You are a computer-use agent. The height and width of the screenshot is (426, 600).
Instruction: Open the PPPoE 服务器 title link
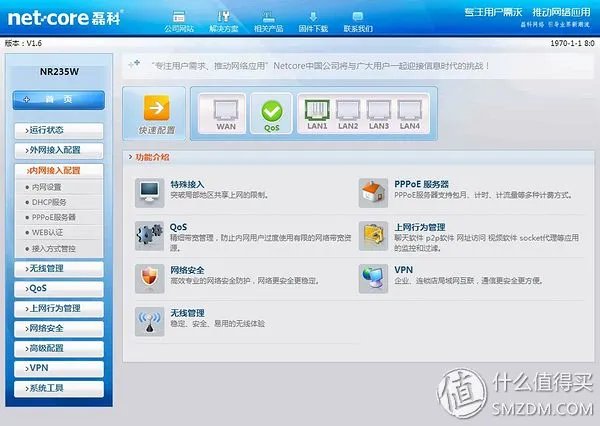pyautogui.click(x=421, y=184)
